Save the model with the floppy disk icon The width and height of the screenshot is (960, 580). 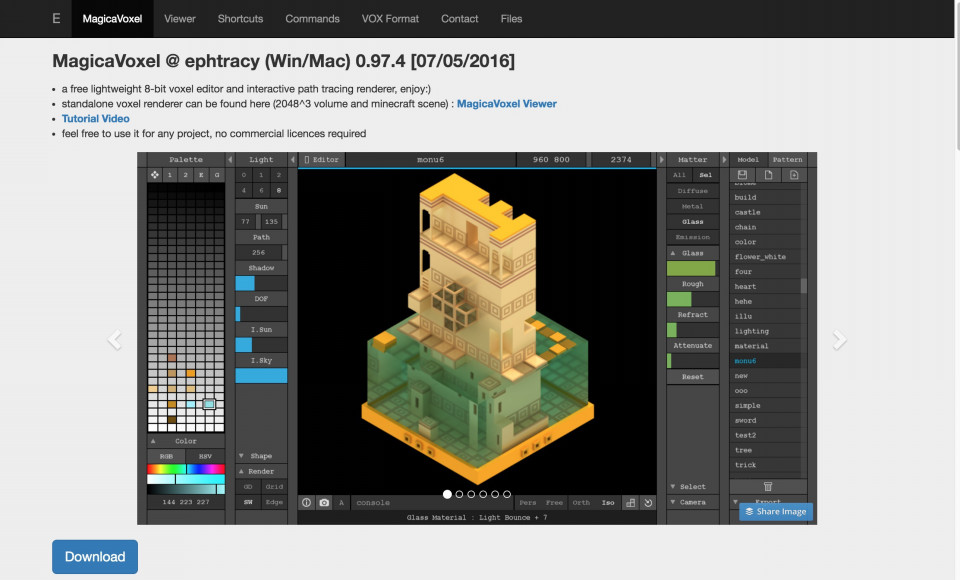(743, 175)
